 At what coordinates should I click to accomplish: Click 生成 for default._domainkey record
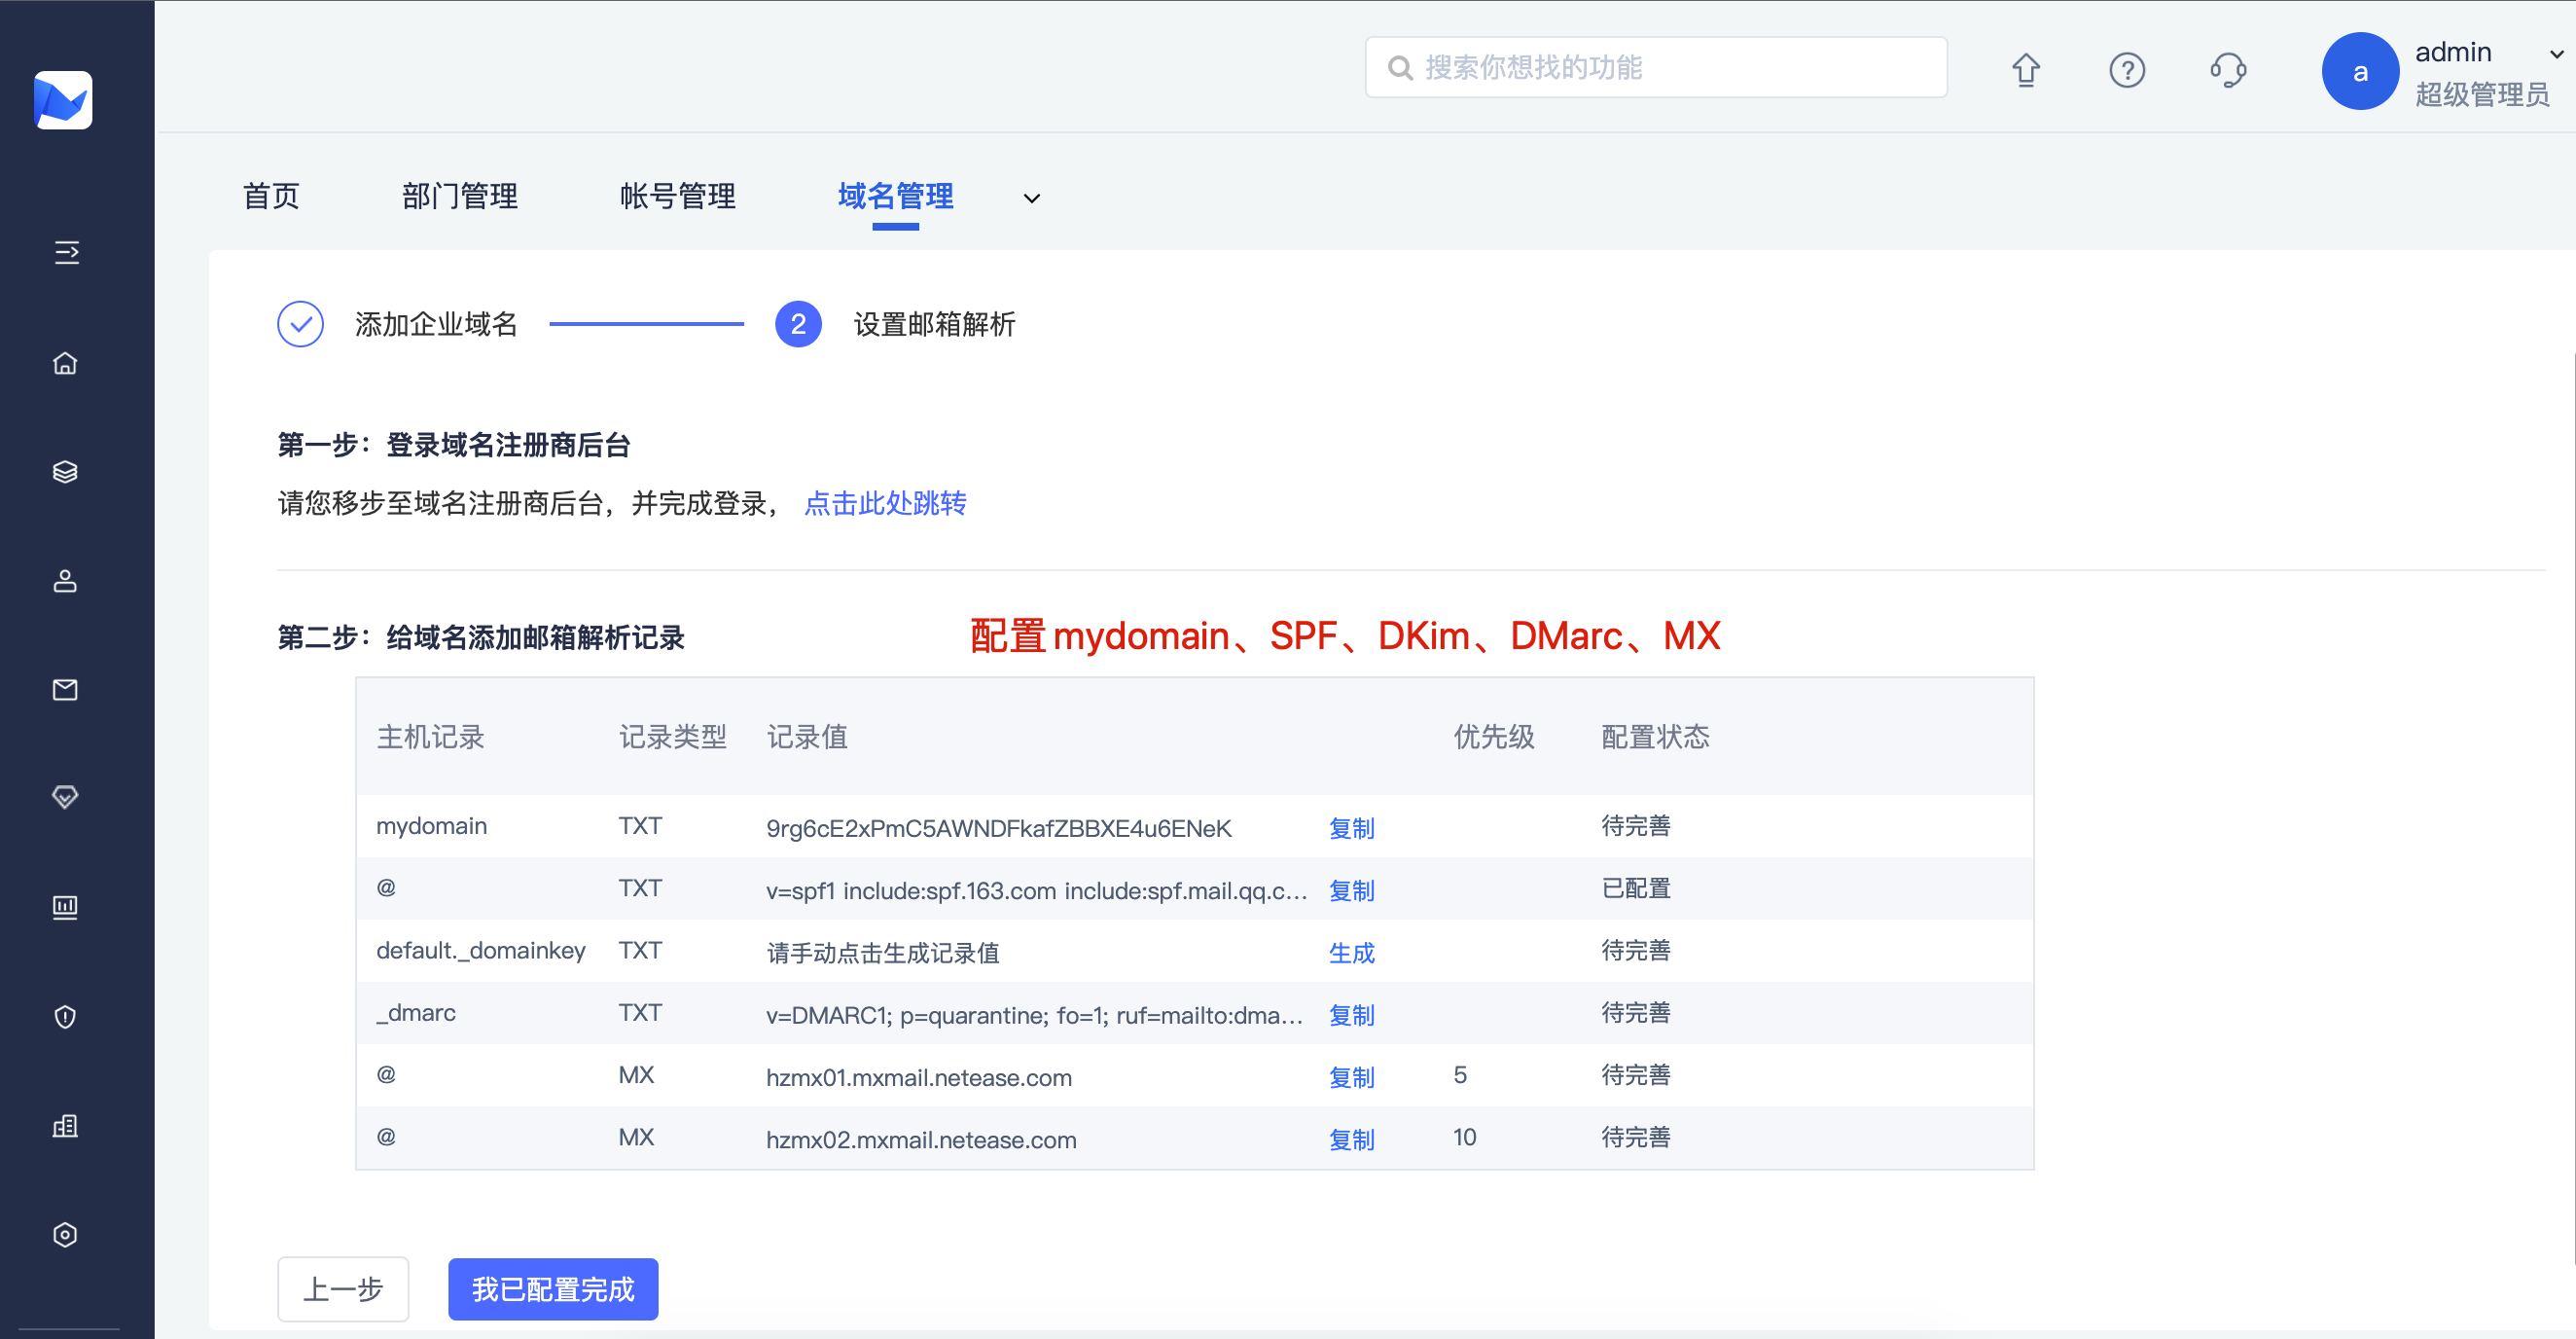(1350, 952)
